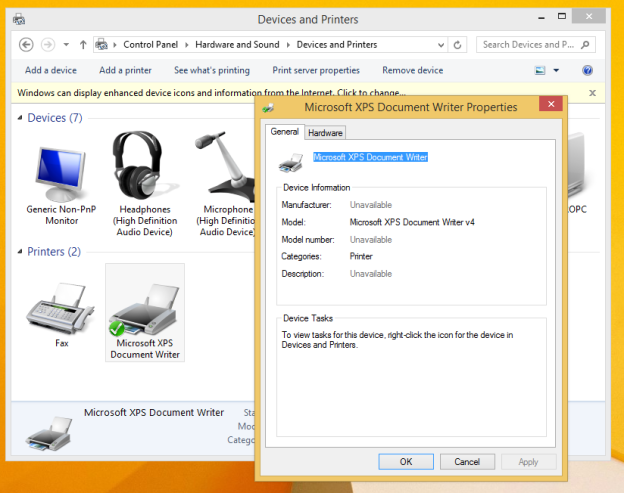Click the back navigation arrow
The image size is (624, 493).
26,45
